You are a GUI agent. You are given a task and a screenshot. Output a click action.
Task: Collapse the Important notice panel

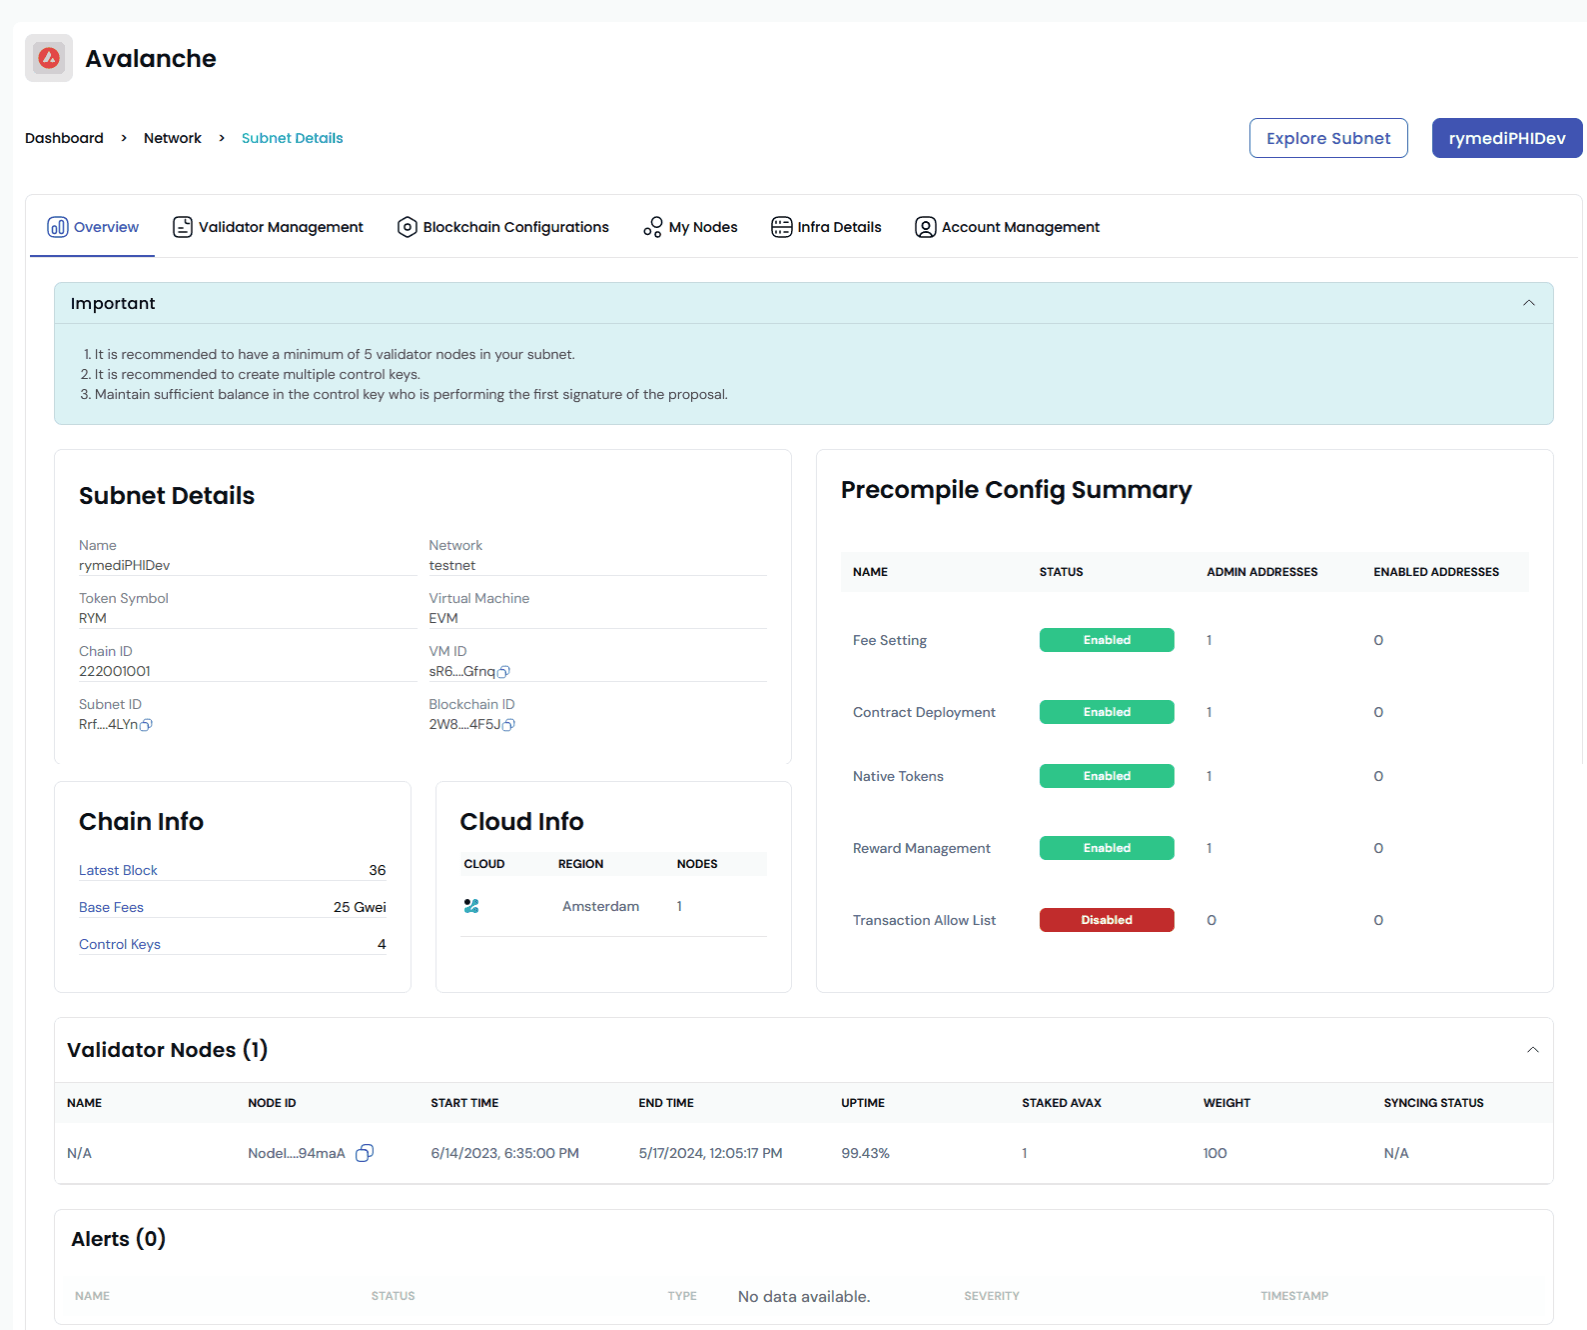[1528, 303]
